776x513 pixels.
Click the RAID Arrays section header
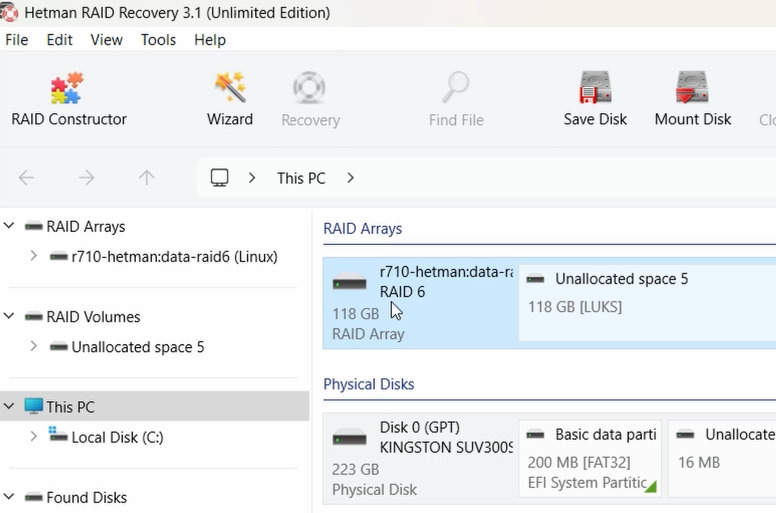[x=362, y=229]
